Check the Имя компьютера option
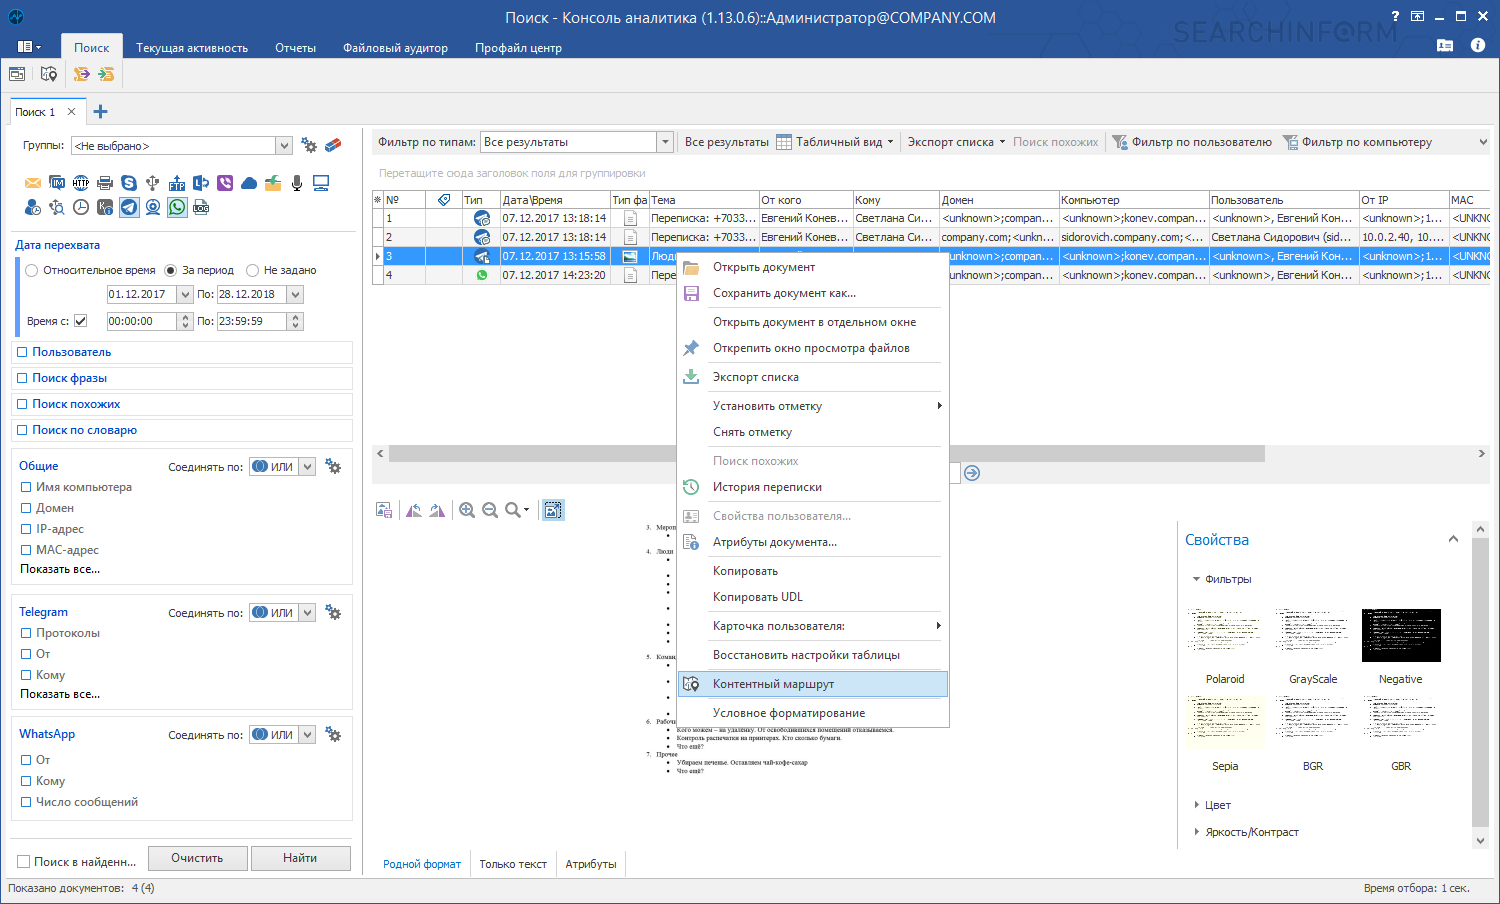1500x904 pixels. click(x=26, y=487)
